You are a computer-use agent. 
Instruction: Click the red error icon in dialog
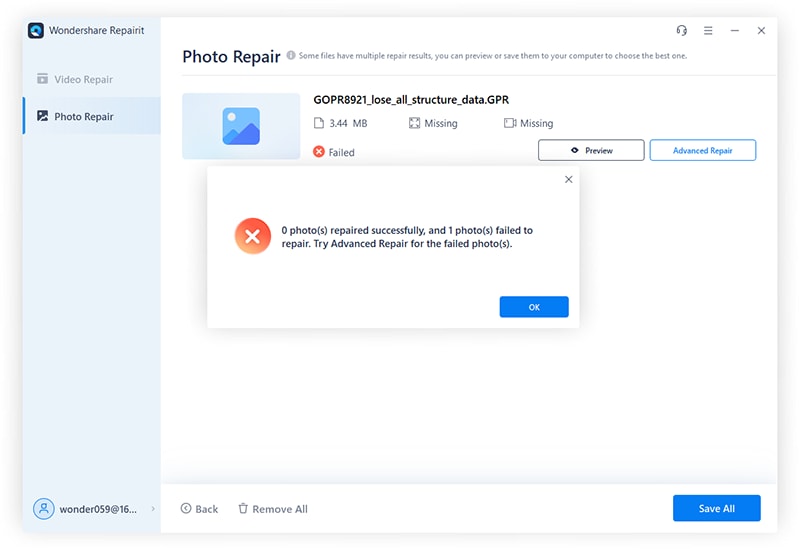coord(252,236)
